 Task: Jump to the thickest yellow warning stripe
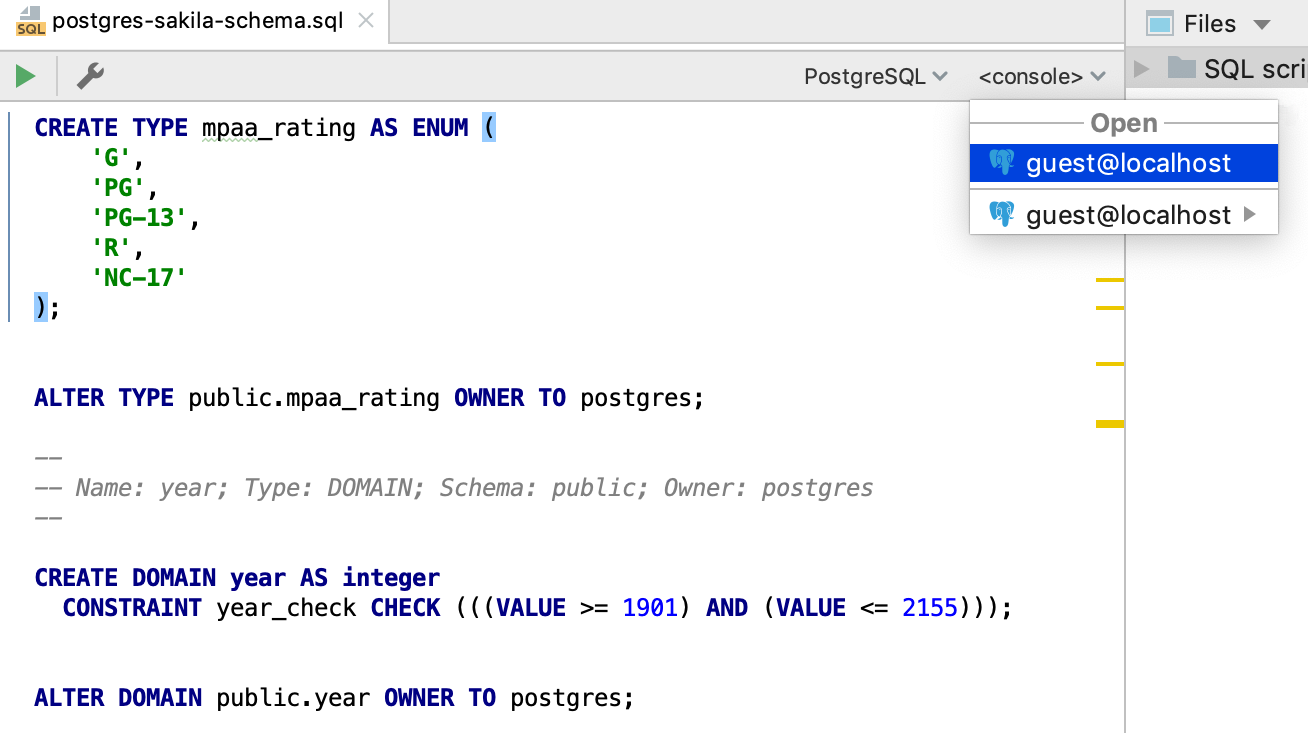[x=1110, y=424]
